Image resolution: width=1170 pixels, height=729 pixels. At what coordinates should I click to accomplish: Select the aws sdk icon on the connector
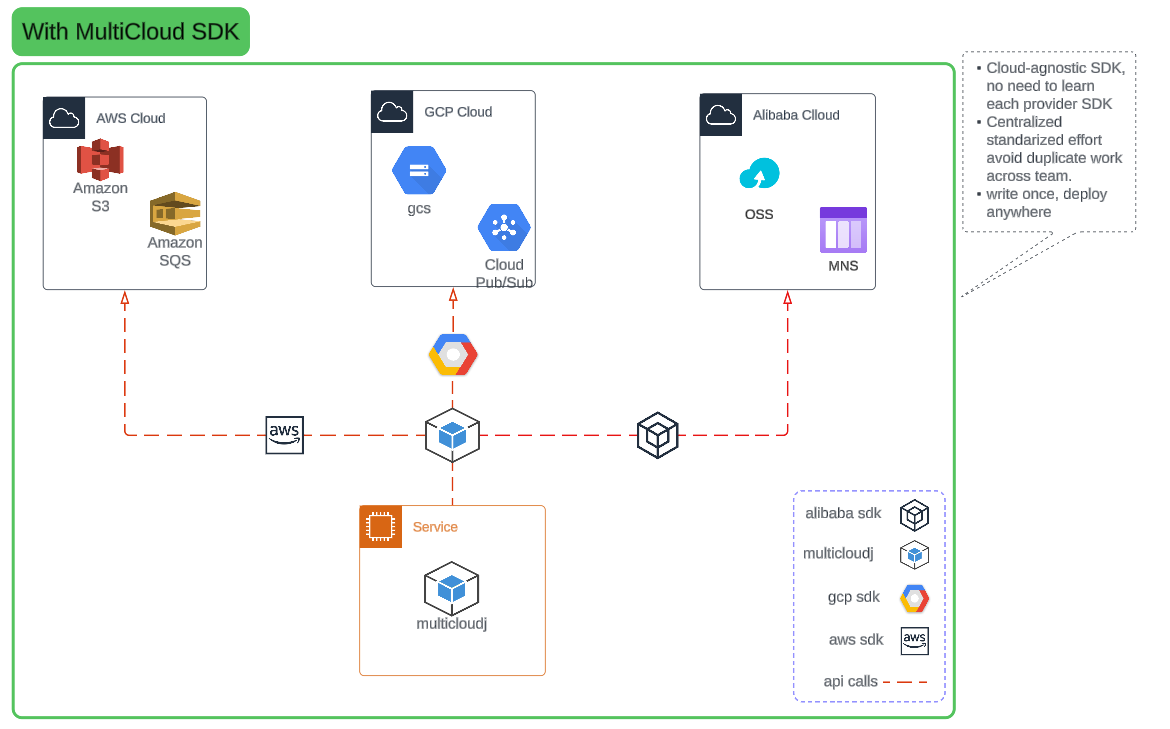click(x=284, y=434)
